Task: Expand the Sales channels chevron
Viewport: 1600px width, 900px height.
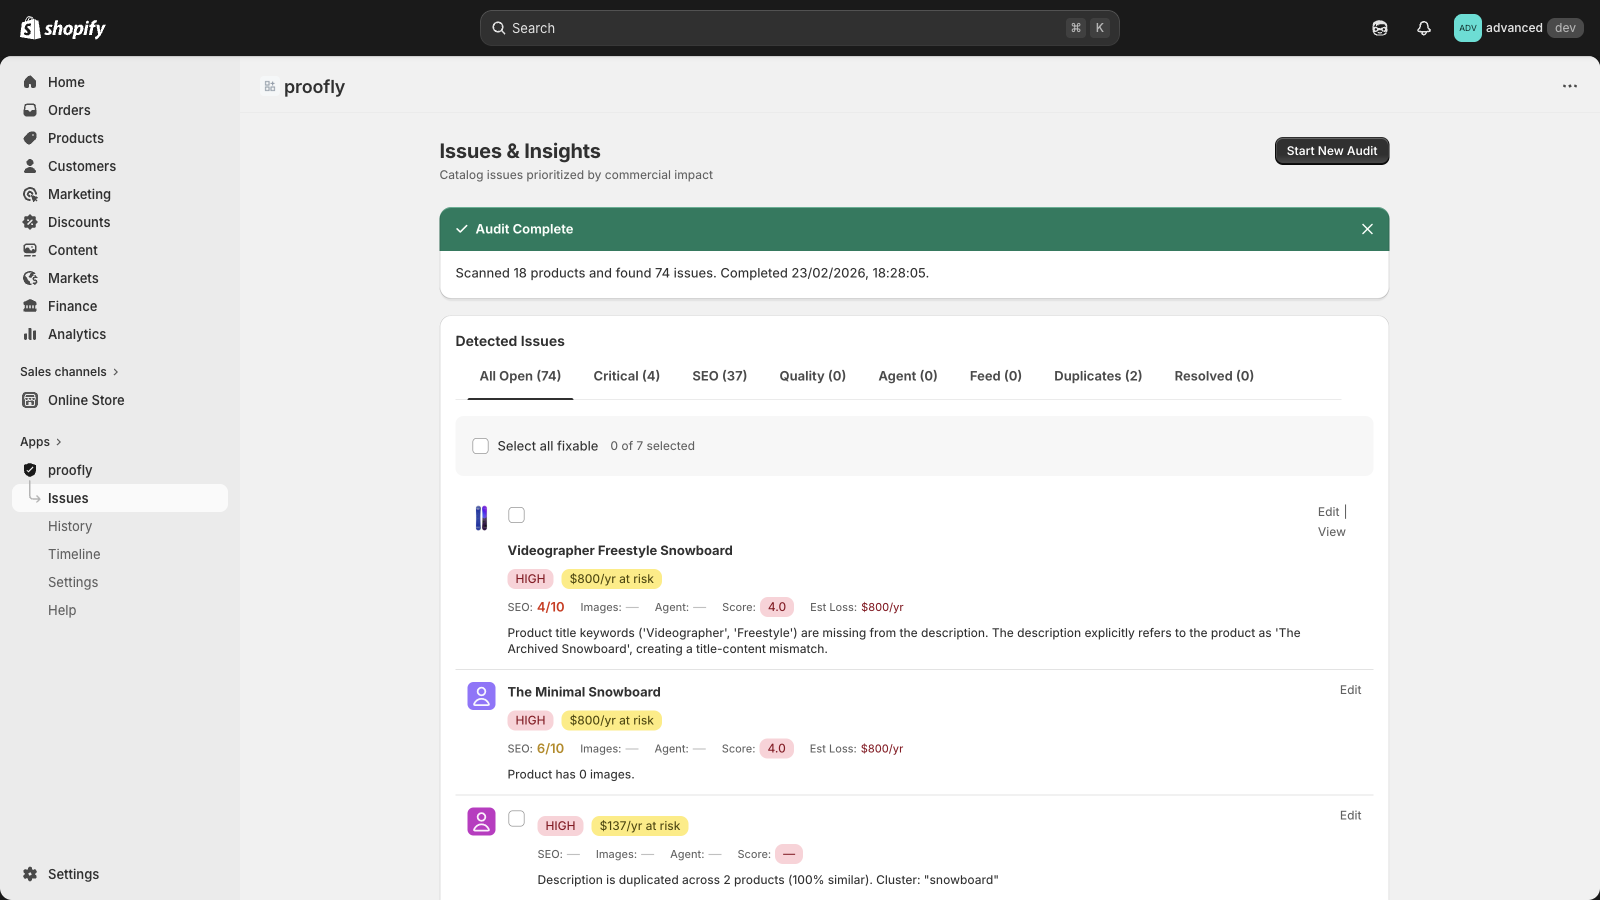Action: point(114,371)
